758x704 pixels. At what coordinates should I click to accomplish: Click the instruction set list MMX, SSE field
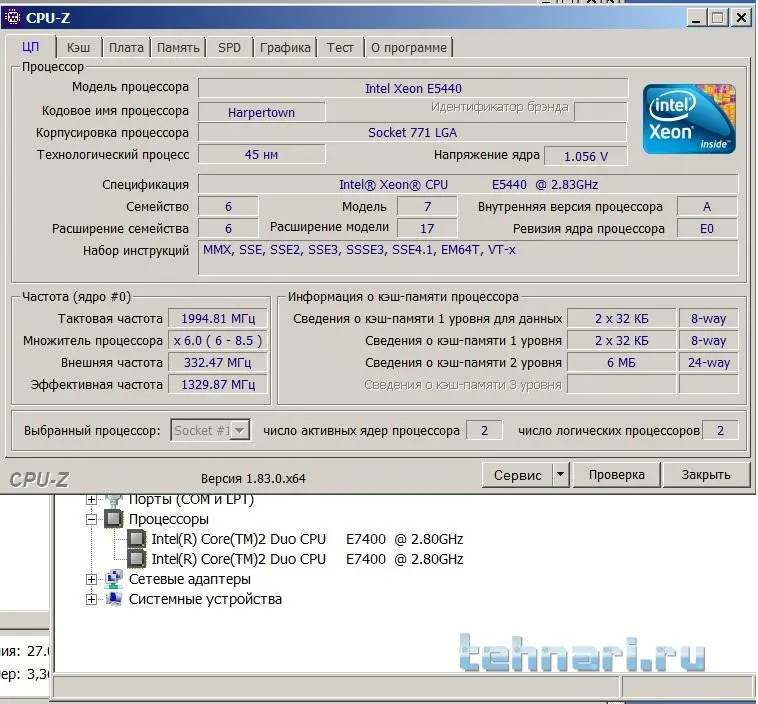[468, 258]
